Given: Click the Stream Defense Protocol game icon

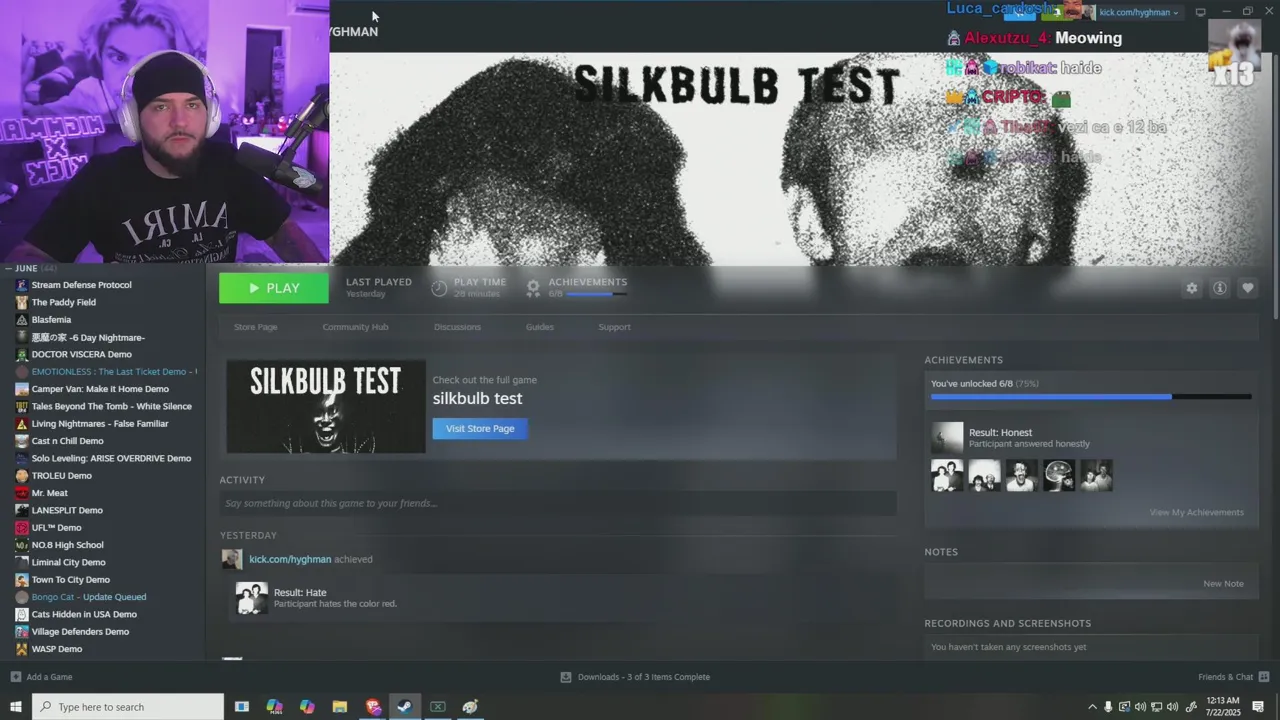Looking at the screenshot, I should [x=22, y=285].
